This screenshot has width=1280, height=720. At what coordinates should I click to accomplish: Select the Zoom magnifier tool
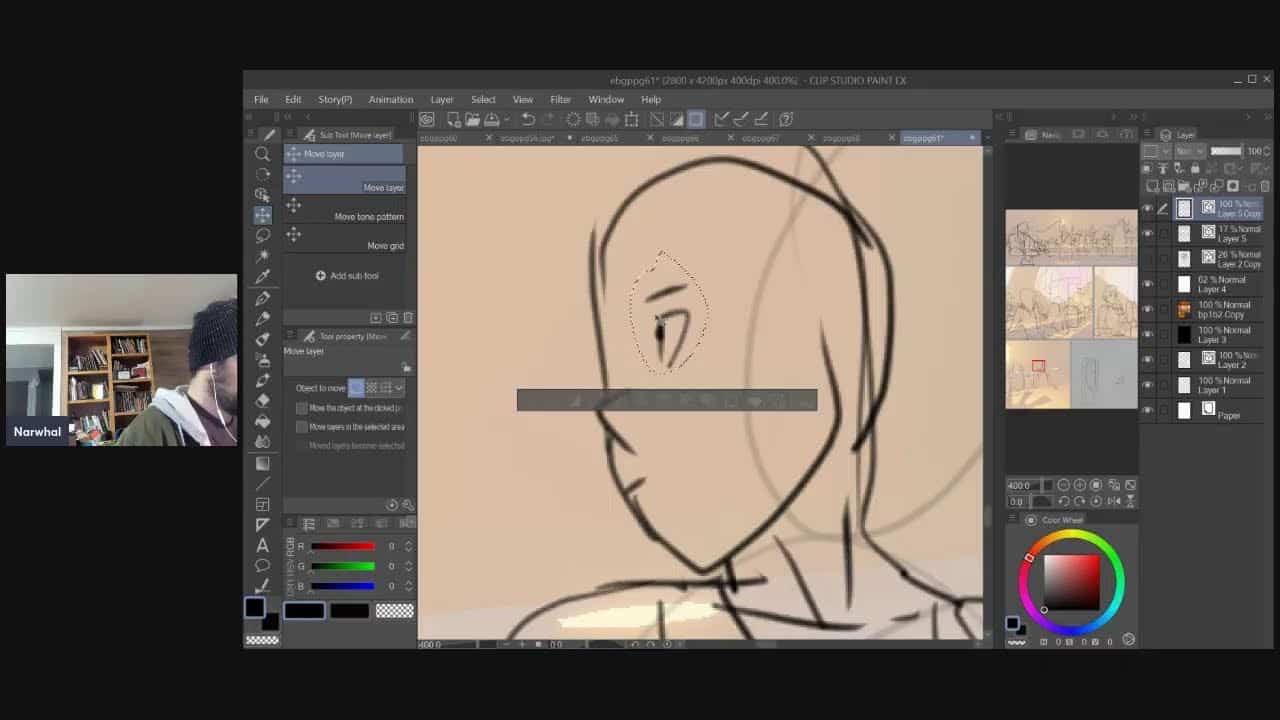[x=262, y=154]
